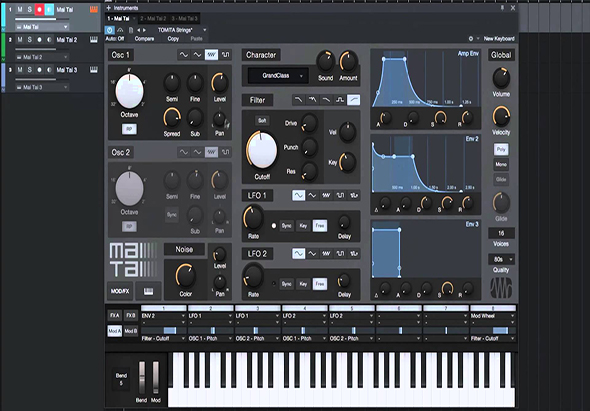Select sine waveform for Osc 1
The image size is (590, 411).
[x=184, y=55]
